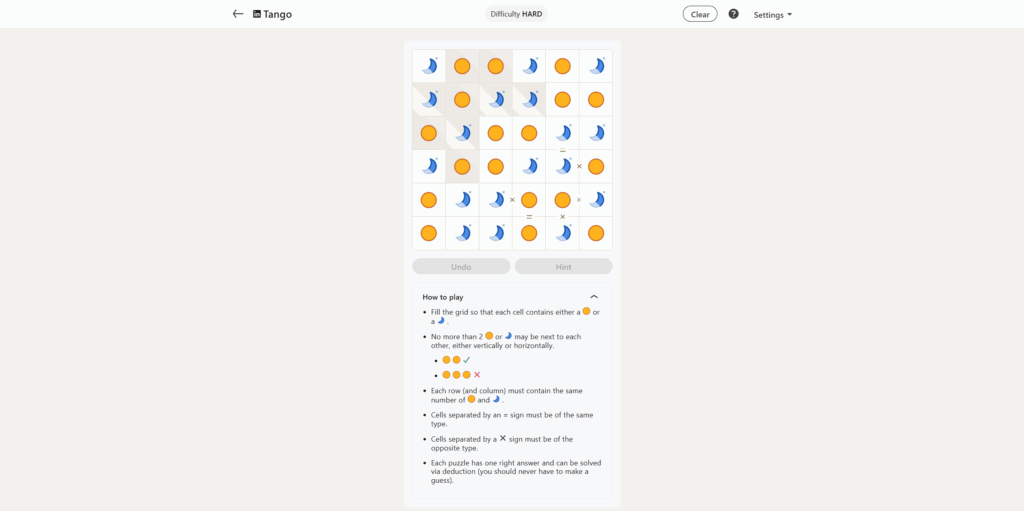Image resolution: width=1024 pixels, height=511 pixels.
Task: Toggle the cell in row two, column three
Action: click(495, 99)
